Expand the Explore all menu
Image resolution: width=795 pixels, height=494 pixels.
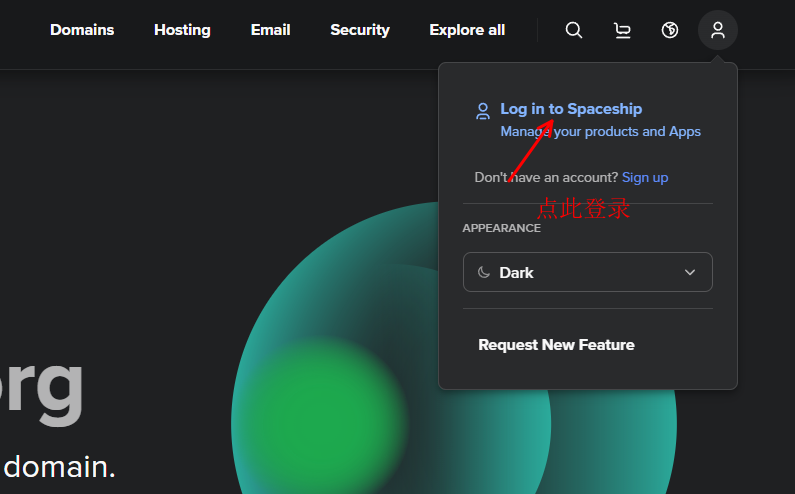pos(467,30)
